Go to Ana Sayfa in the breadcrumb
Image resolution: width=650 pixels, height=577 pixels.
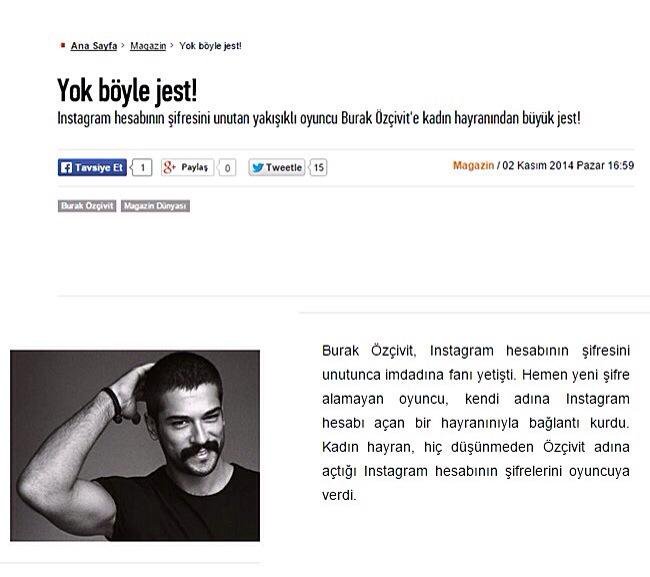click(x=94, y=46)
